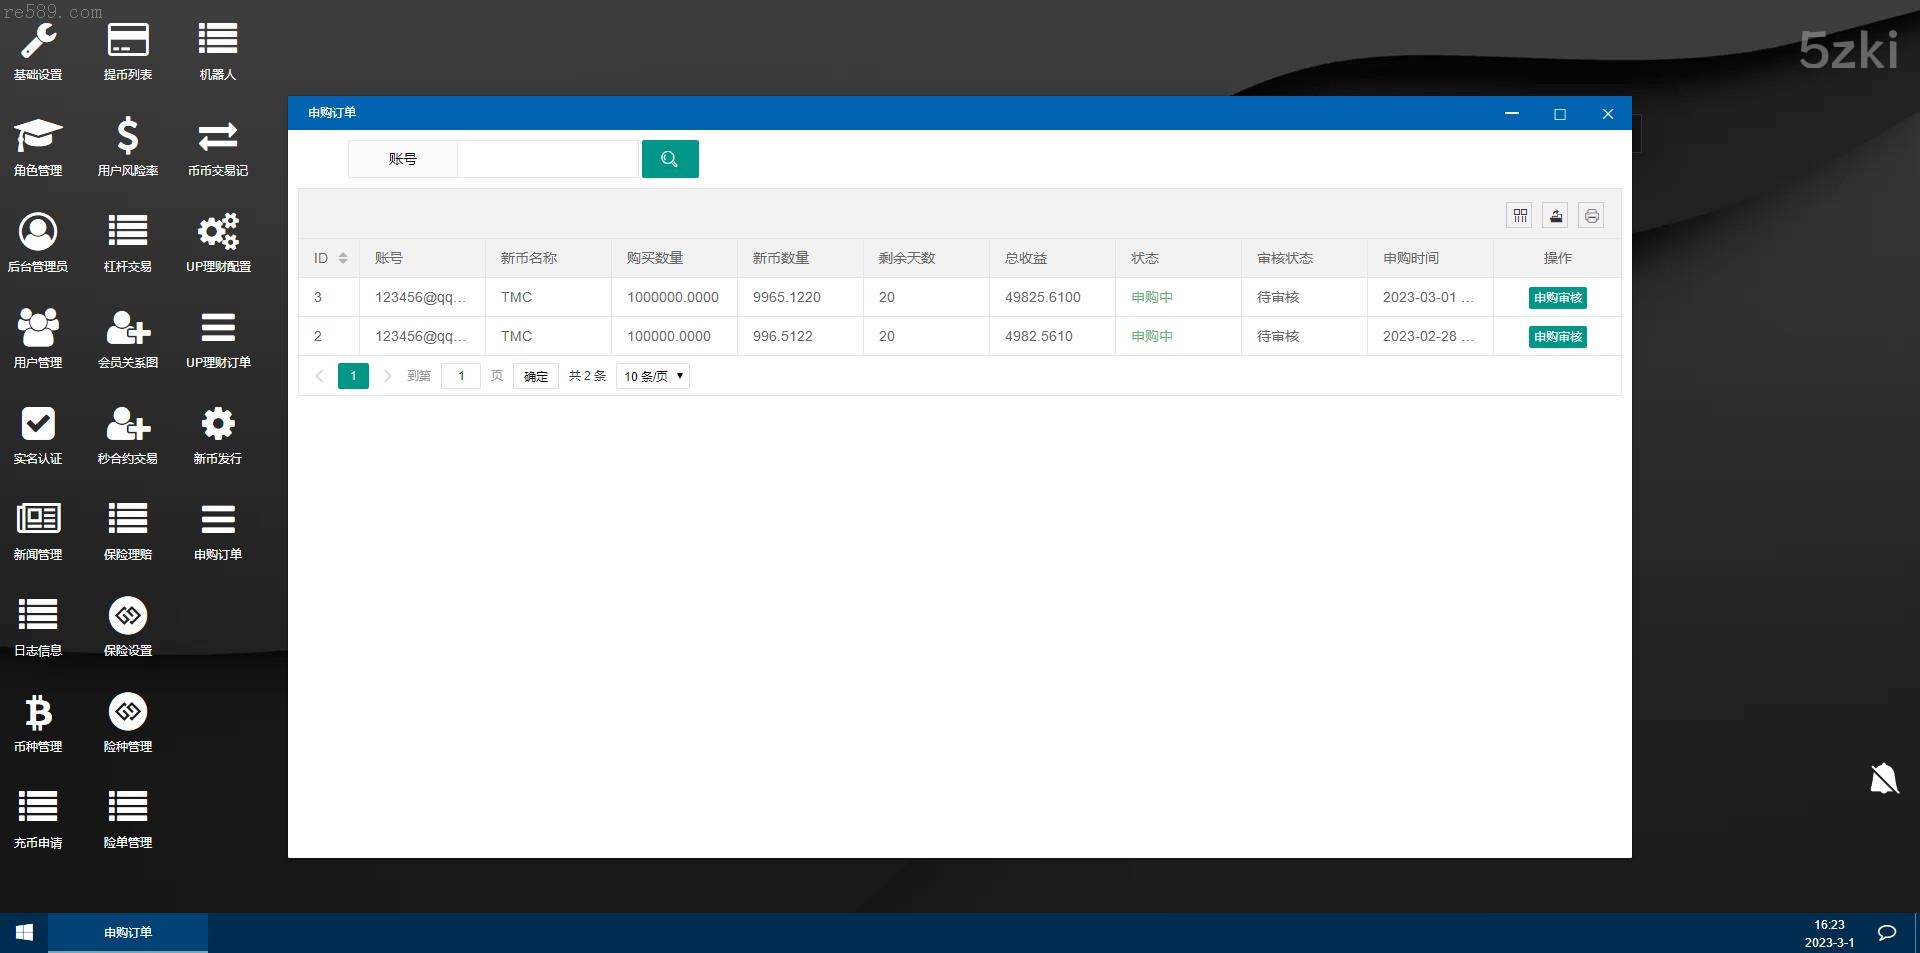1920x953 pixels.
Task: Click the 确定 page jump button
Action: pyautogui.click(x=536, y=377)
